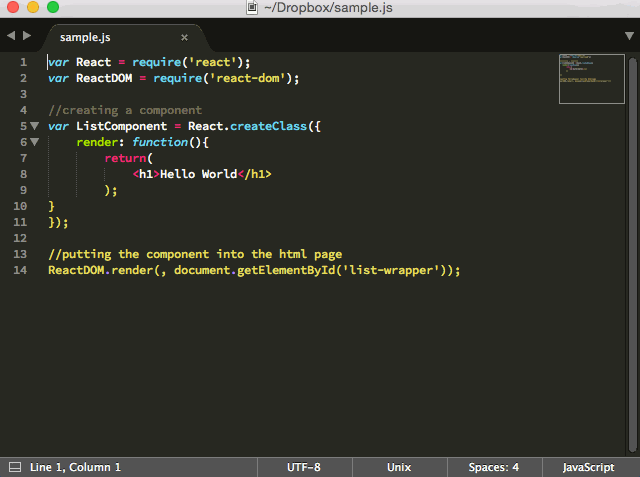Screen dimensions: 640x477
Task: Click the vertical scrollbar
Action: (633, 255)
